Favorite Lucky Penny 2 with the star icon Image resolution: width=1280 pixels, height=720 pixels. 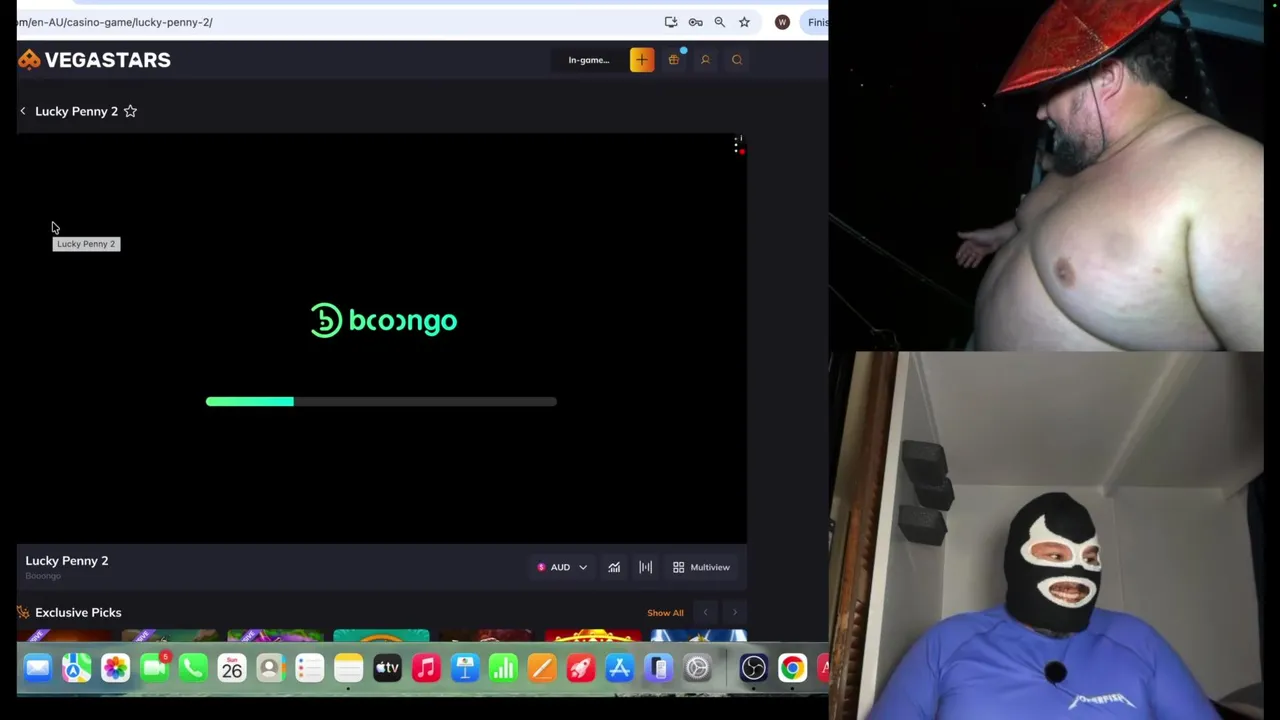(130, 111)
